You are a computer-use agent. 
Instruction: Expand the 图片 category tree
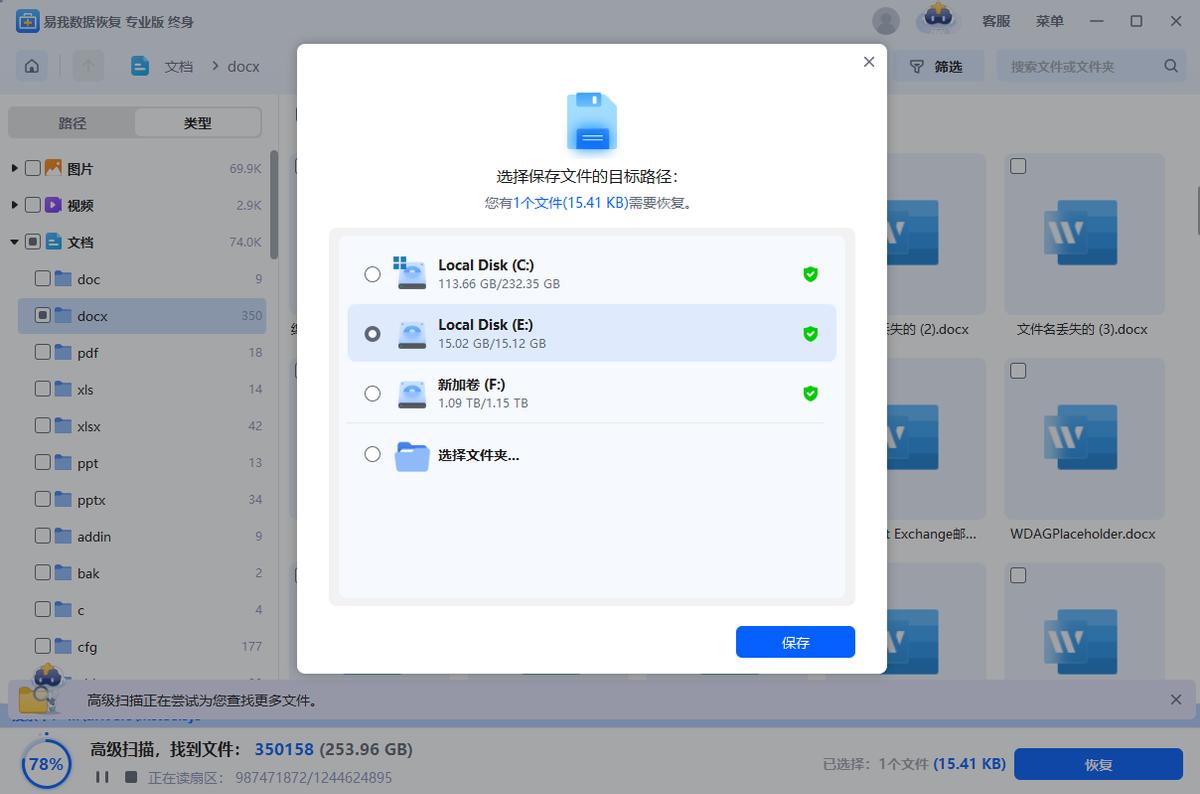(14, 168)
